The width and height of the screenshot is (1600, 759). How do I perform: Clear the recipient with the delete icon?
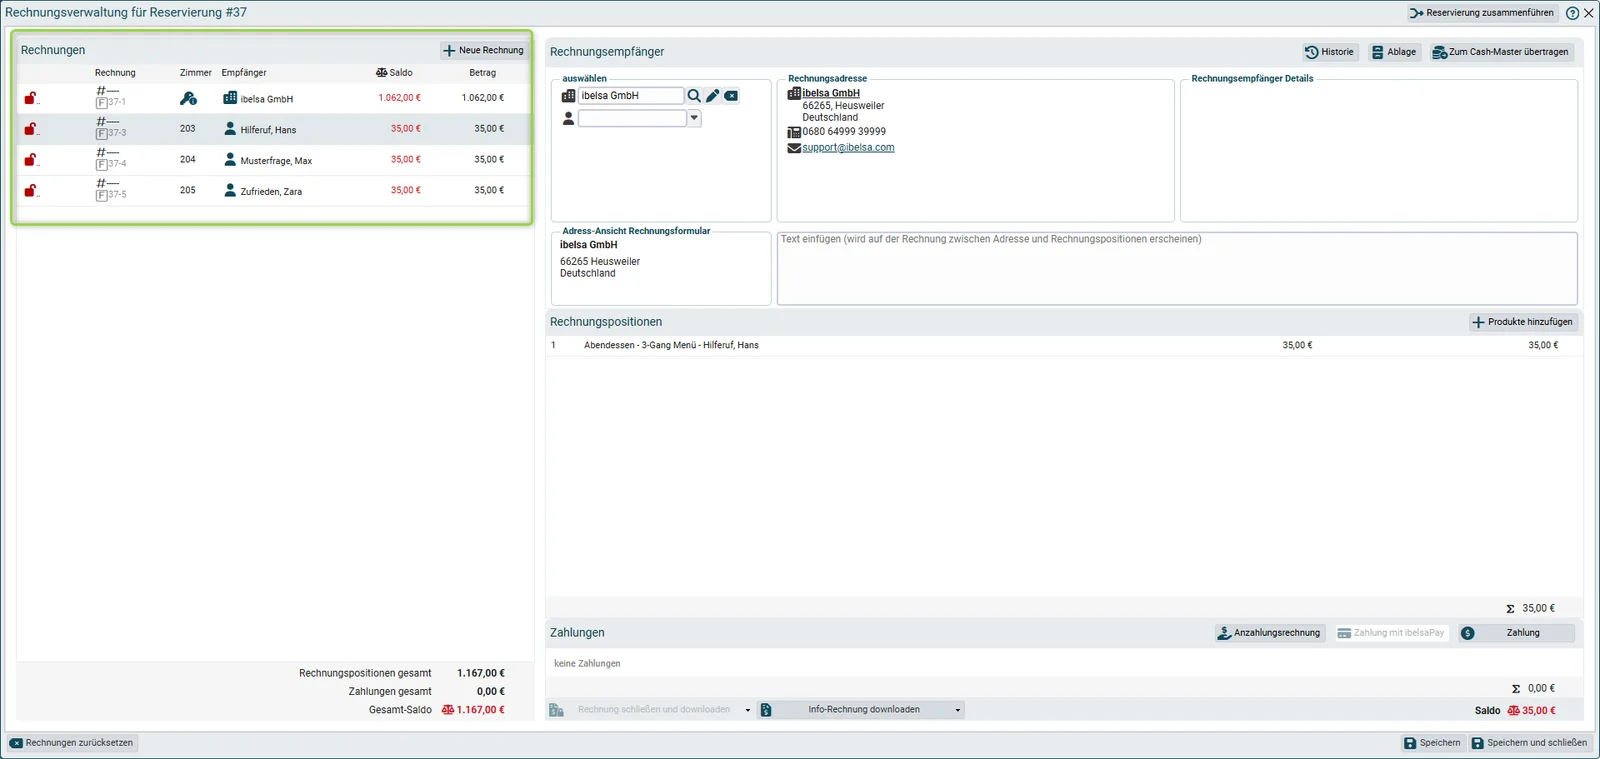point(731,96)
